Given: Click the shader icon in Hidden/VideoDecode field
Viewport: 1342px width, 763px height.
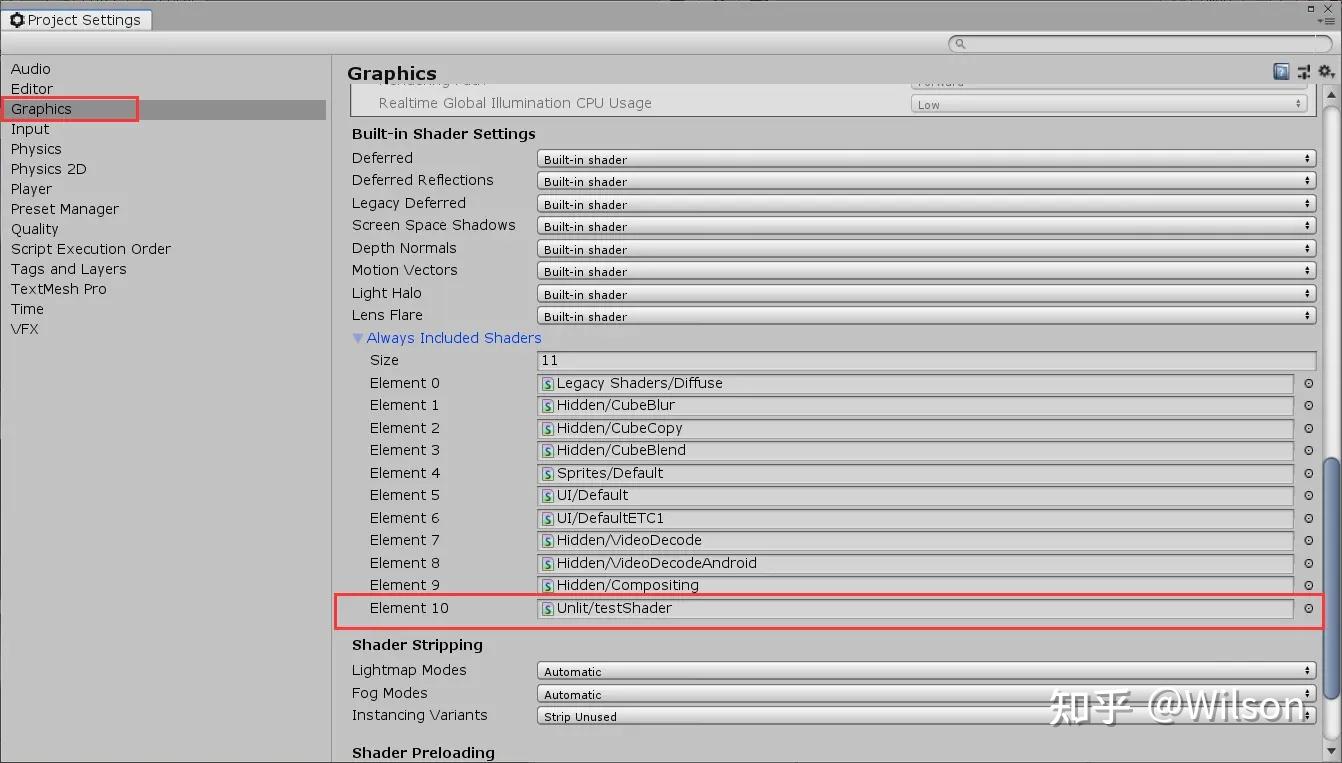Looking at the screenshot, I should click(547, 540).
